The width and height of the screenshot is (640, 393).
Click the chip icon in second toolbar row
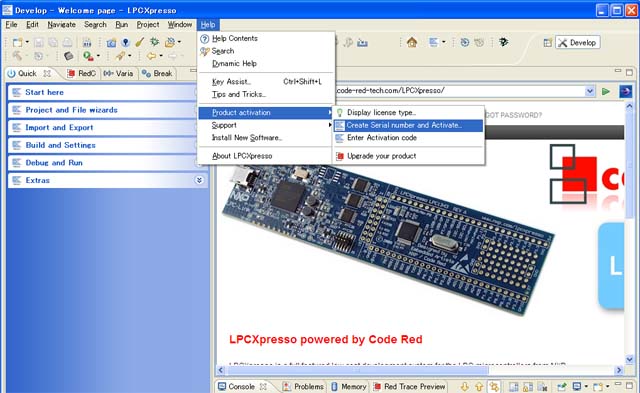click(x=69, y=56)
